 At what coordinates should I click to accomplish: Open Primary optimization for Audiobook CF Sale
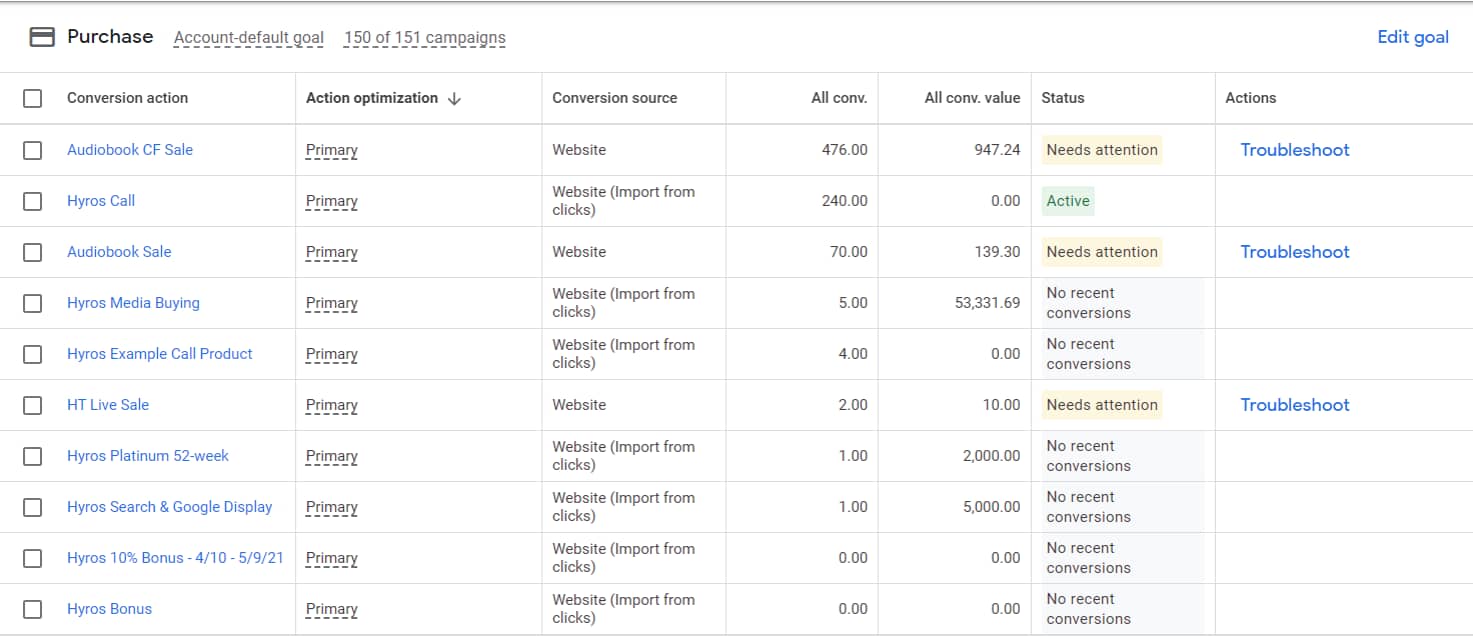332,150
